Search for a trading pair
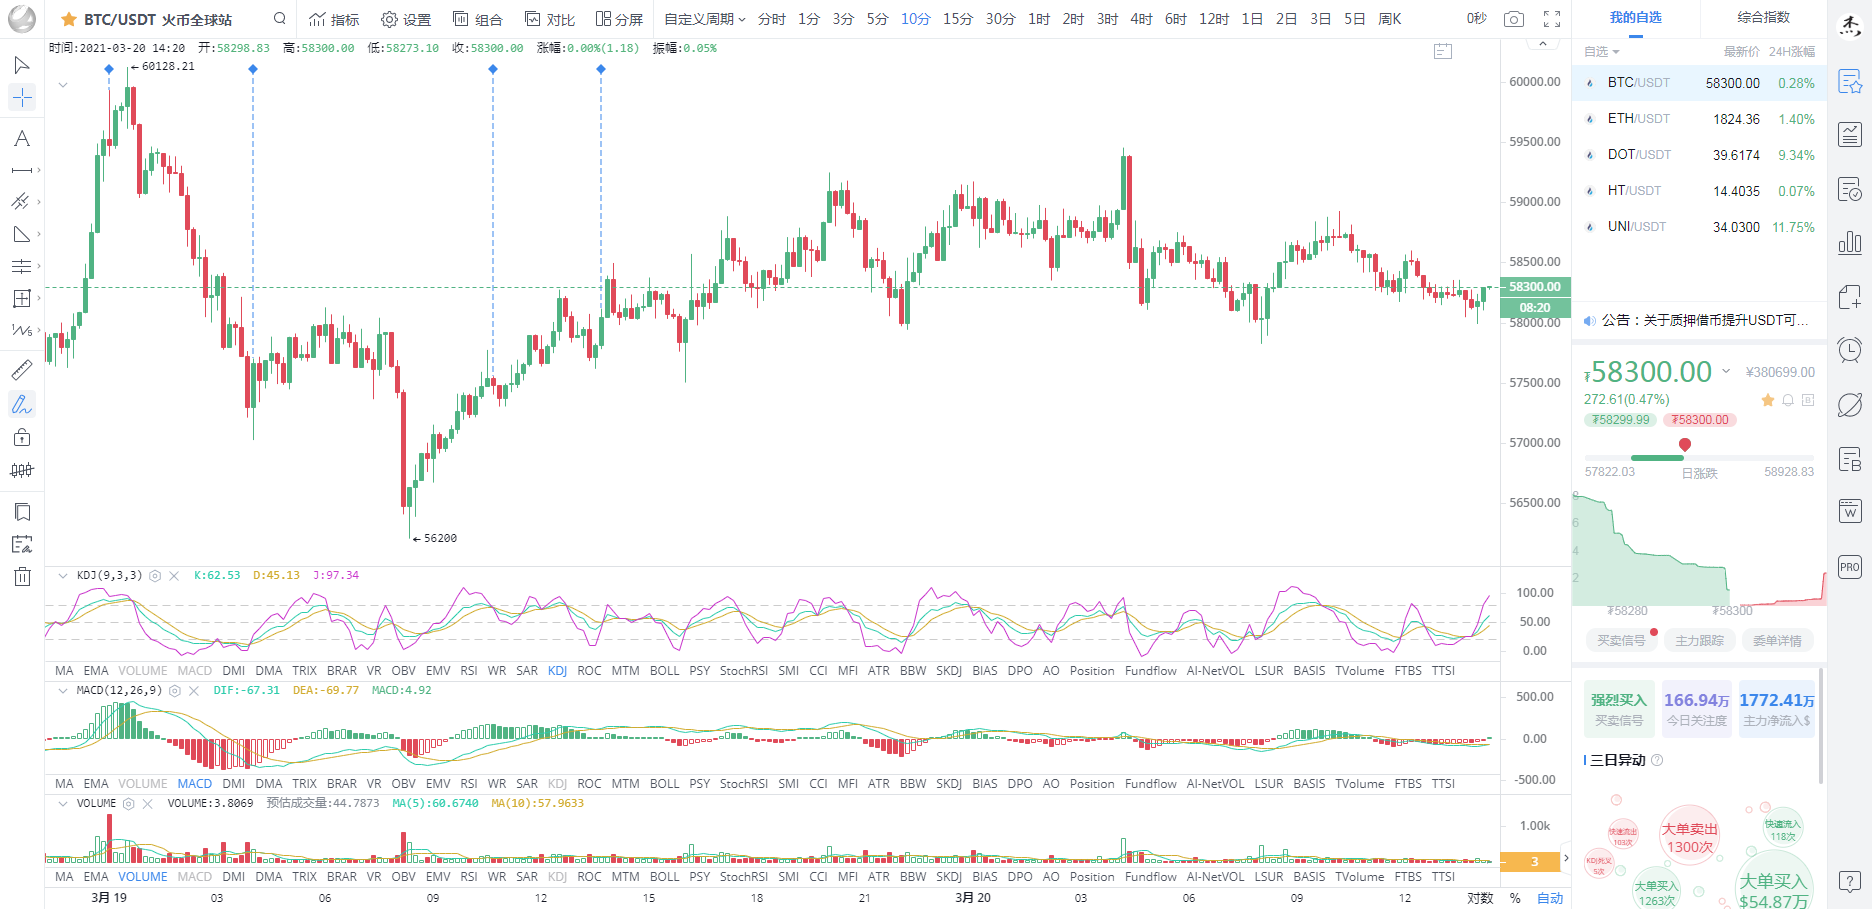The width and height of the screenshot is (1872, 909). (x=280, y=18)
